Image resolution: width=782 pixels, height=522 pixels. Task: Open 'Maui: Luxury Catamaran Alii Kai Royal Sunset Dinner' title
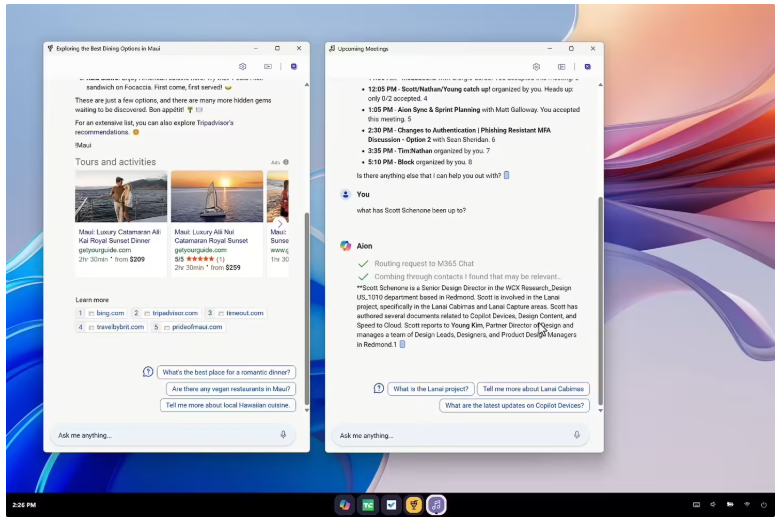point(120,236)
